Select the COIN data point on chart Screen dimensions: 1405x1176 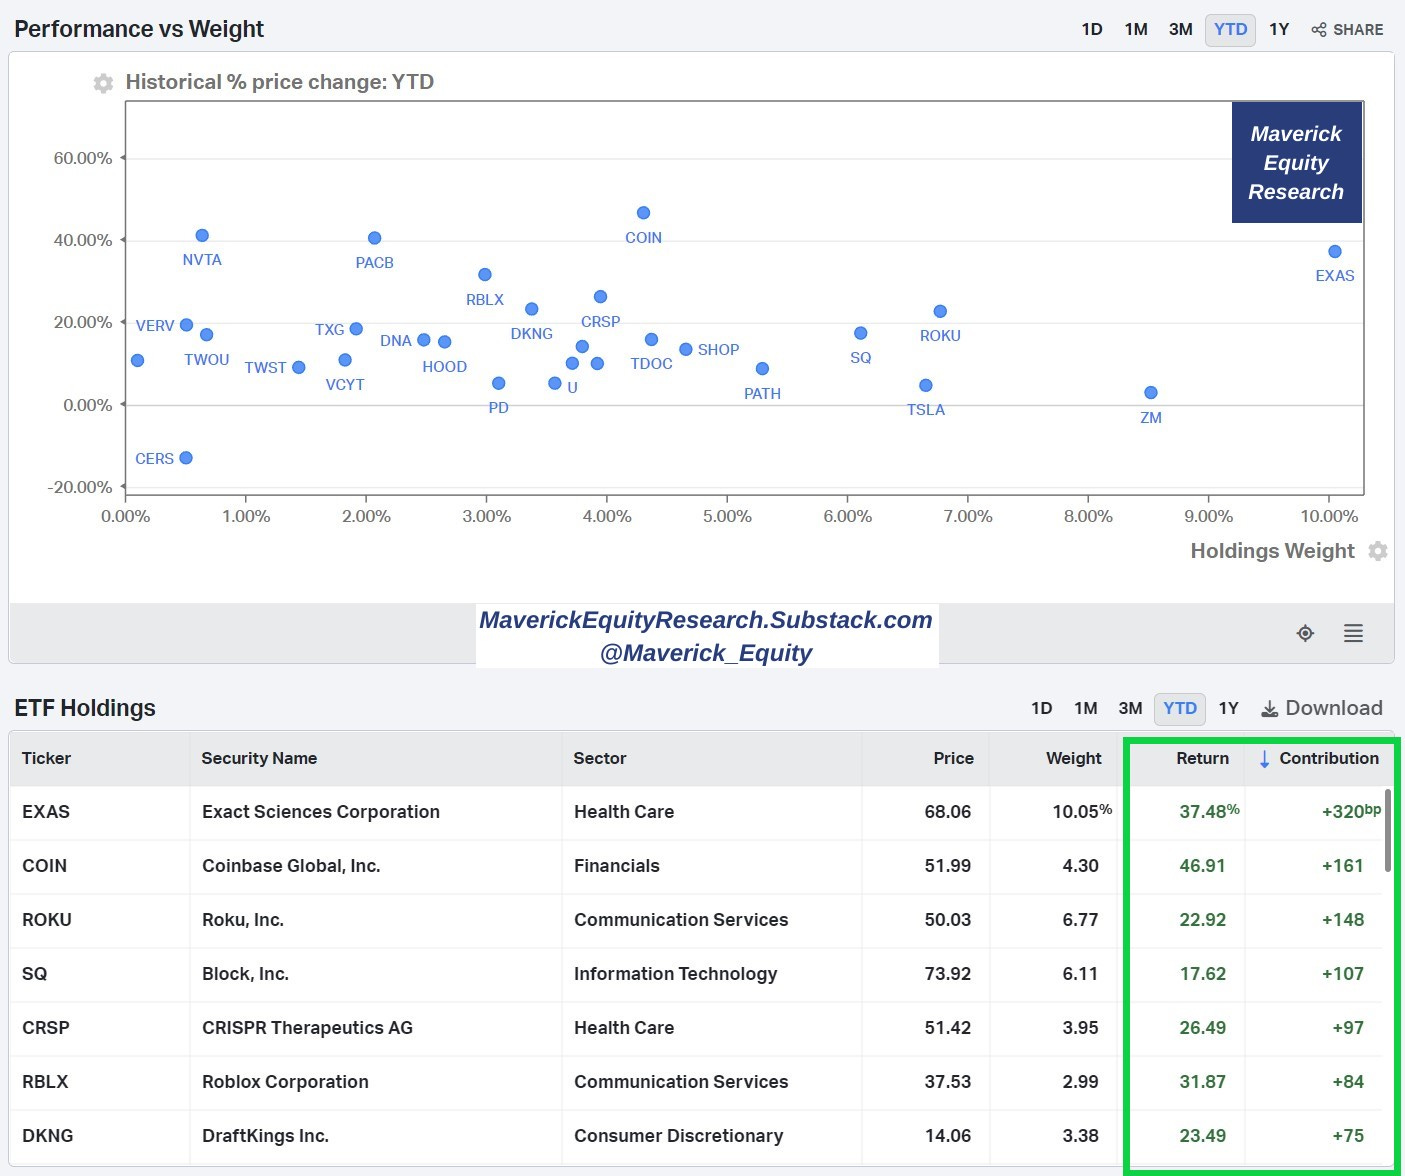point(643,213)
